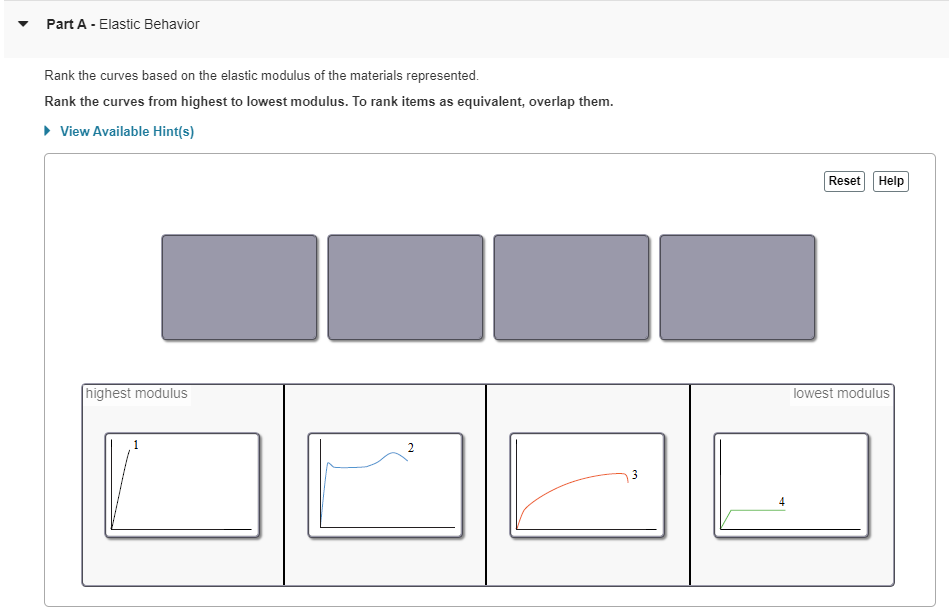Click inside the lowest modulus drop zone
The width and height of the screenshot is (949, 615).
click(x=791, y=560)
